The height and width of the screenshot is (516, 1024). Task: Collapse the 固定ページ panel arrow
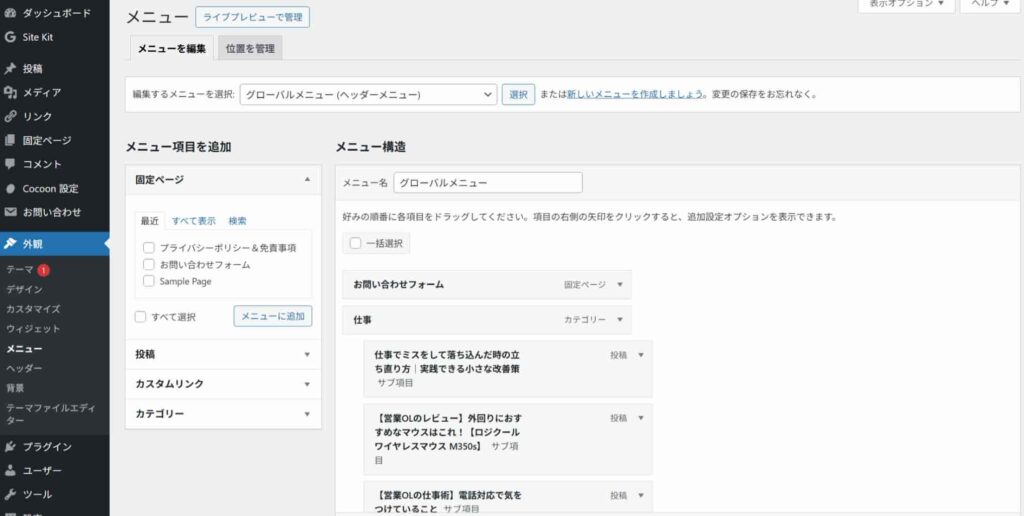pyautogui.click(x=307, y=179)
